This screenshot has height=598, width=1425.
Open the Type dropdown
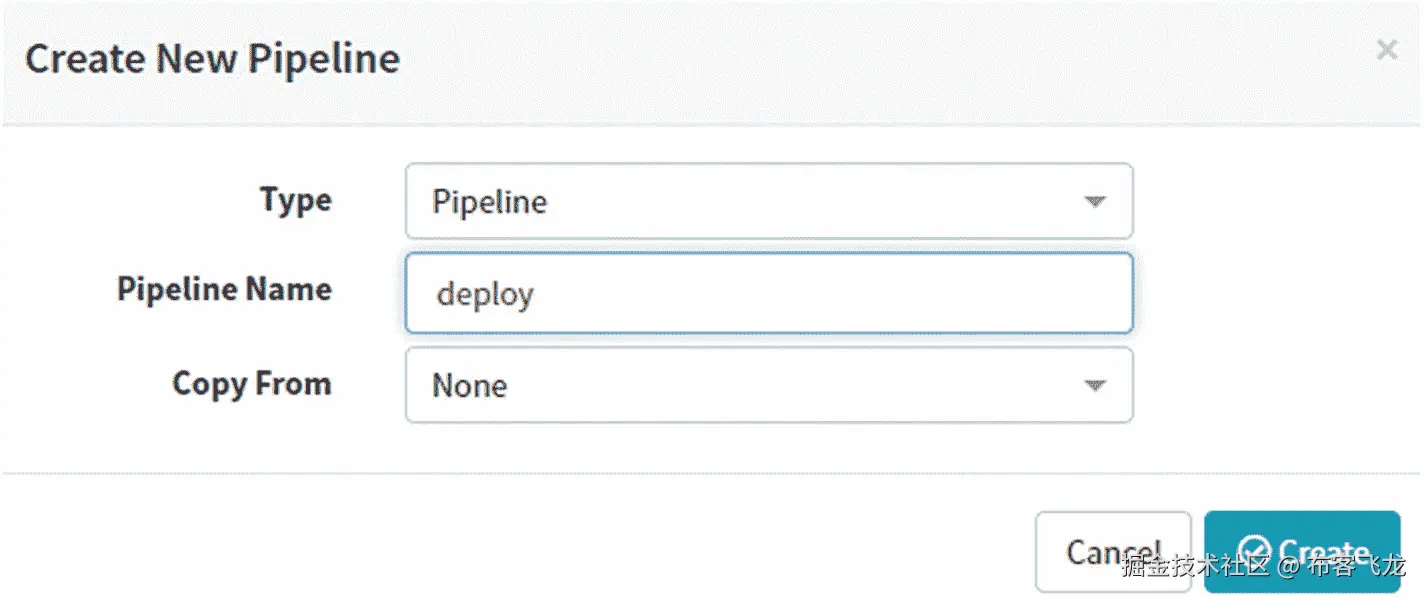[768, 201]
